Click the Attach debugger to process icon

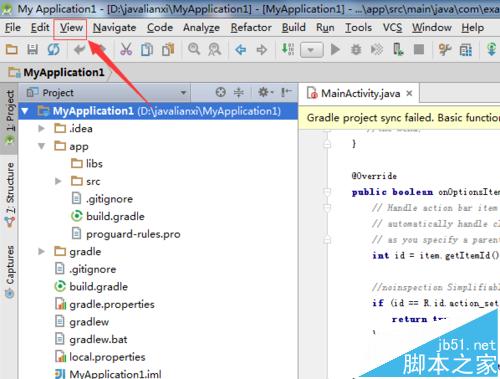pyautogui.click(x=398, y=50)
